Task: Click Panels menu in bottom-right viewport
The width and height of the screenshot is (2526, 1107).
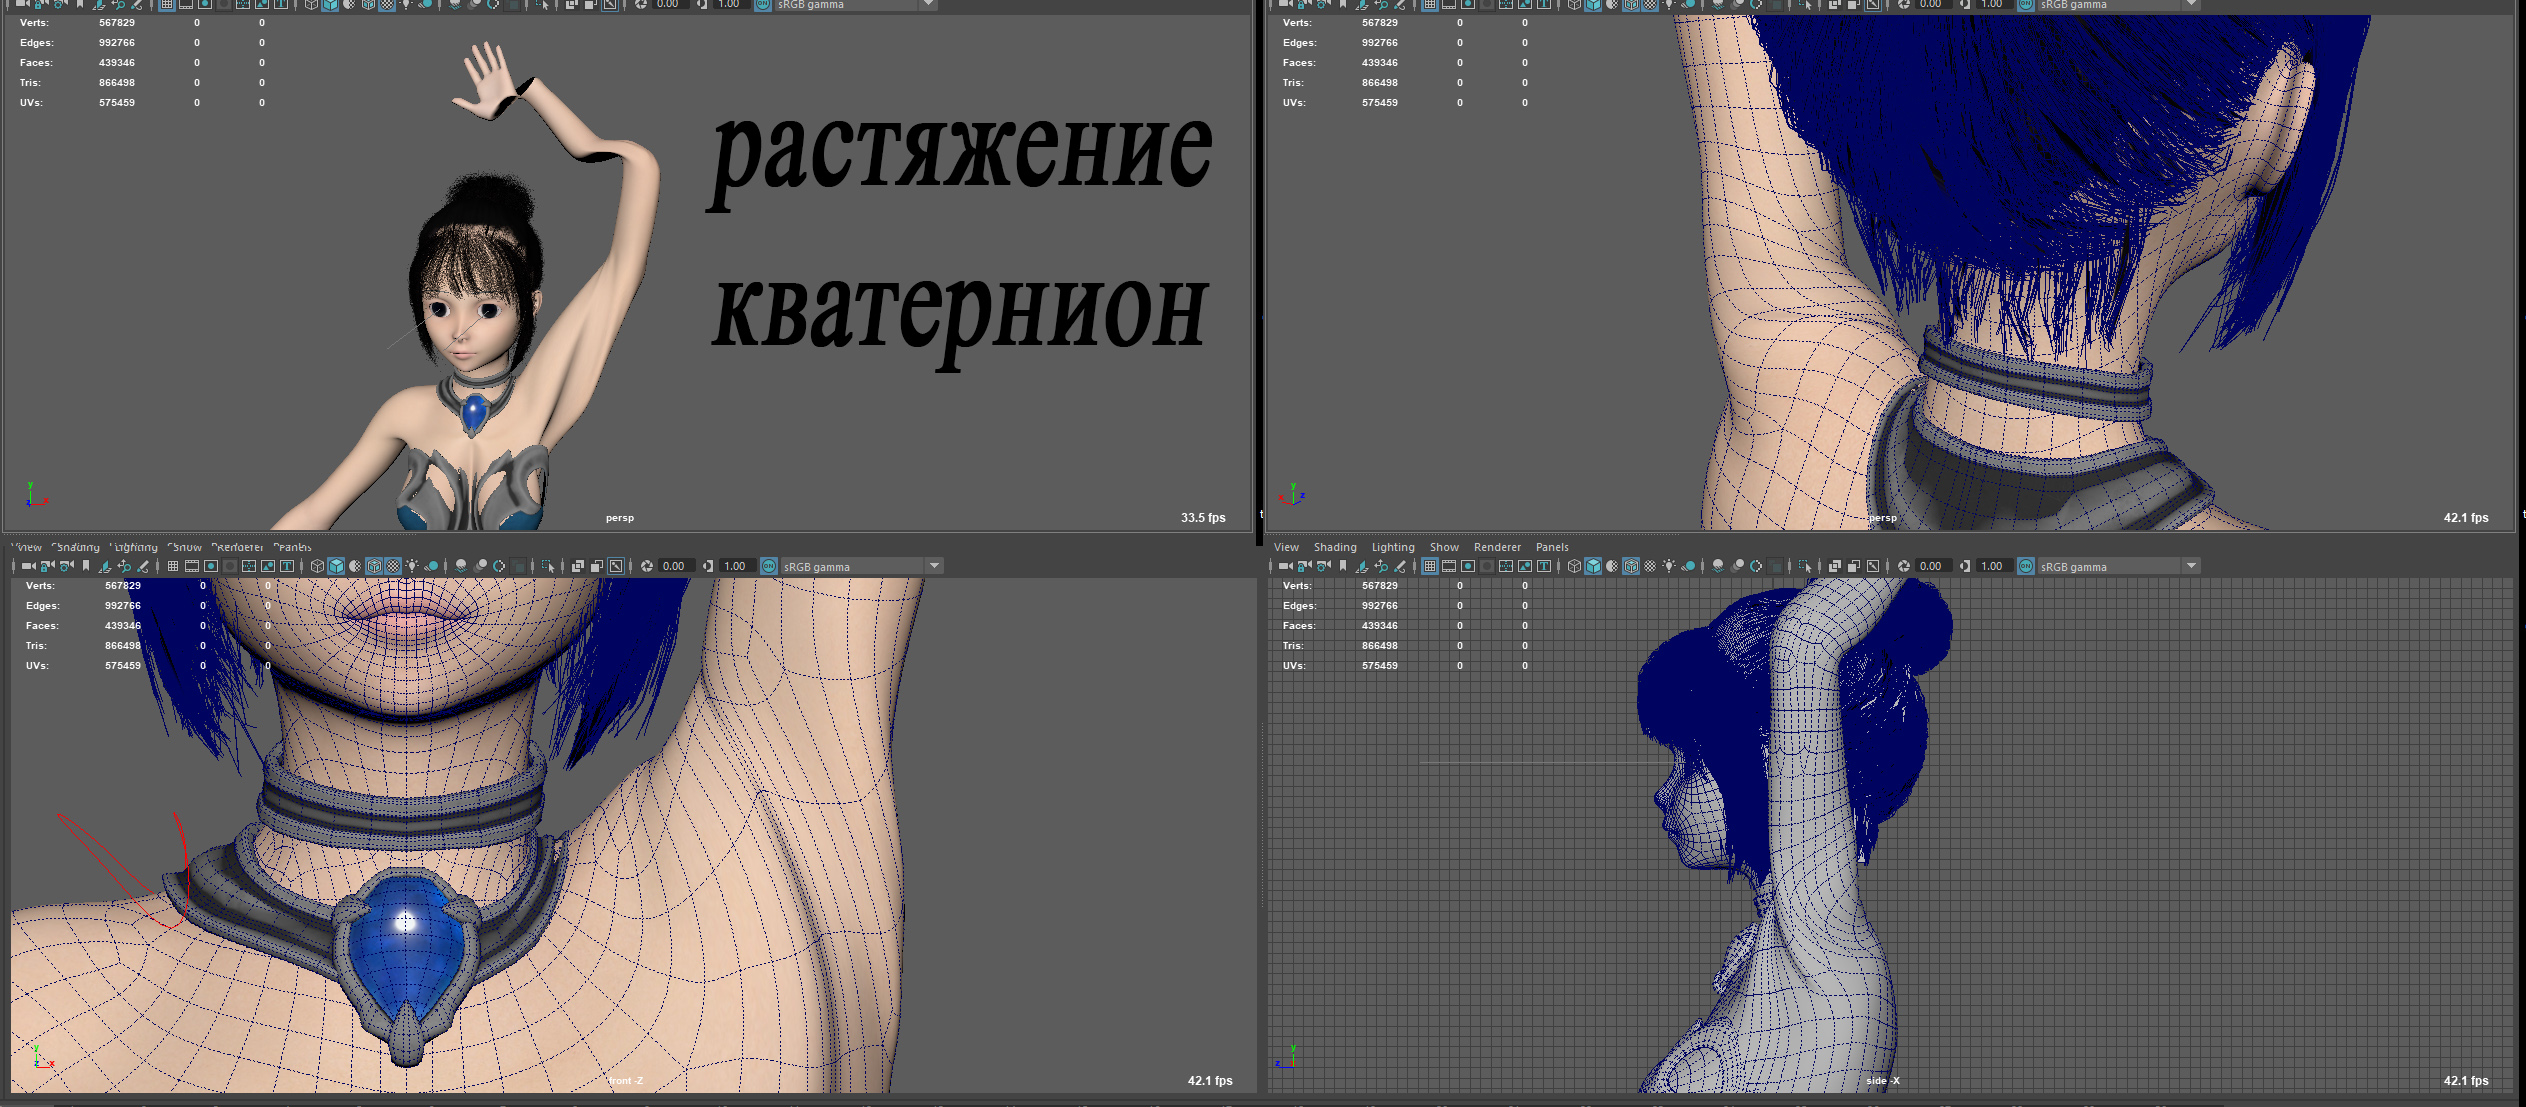Action: [x=1551, y=547]
